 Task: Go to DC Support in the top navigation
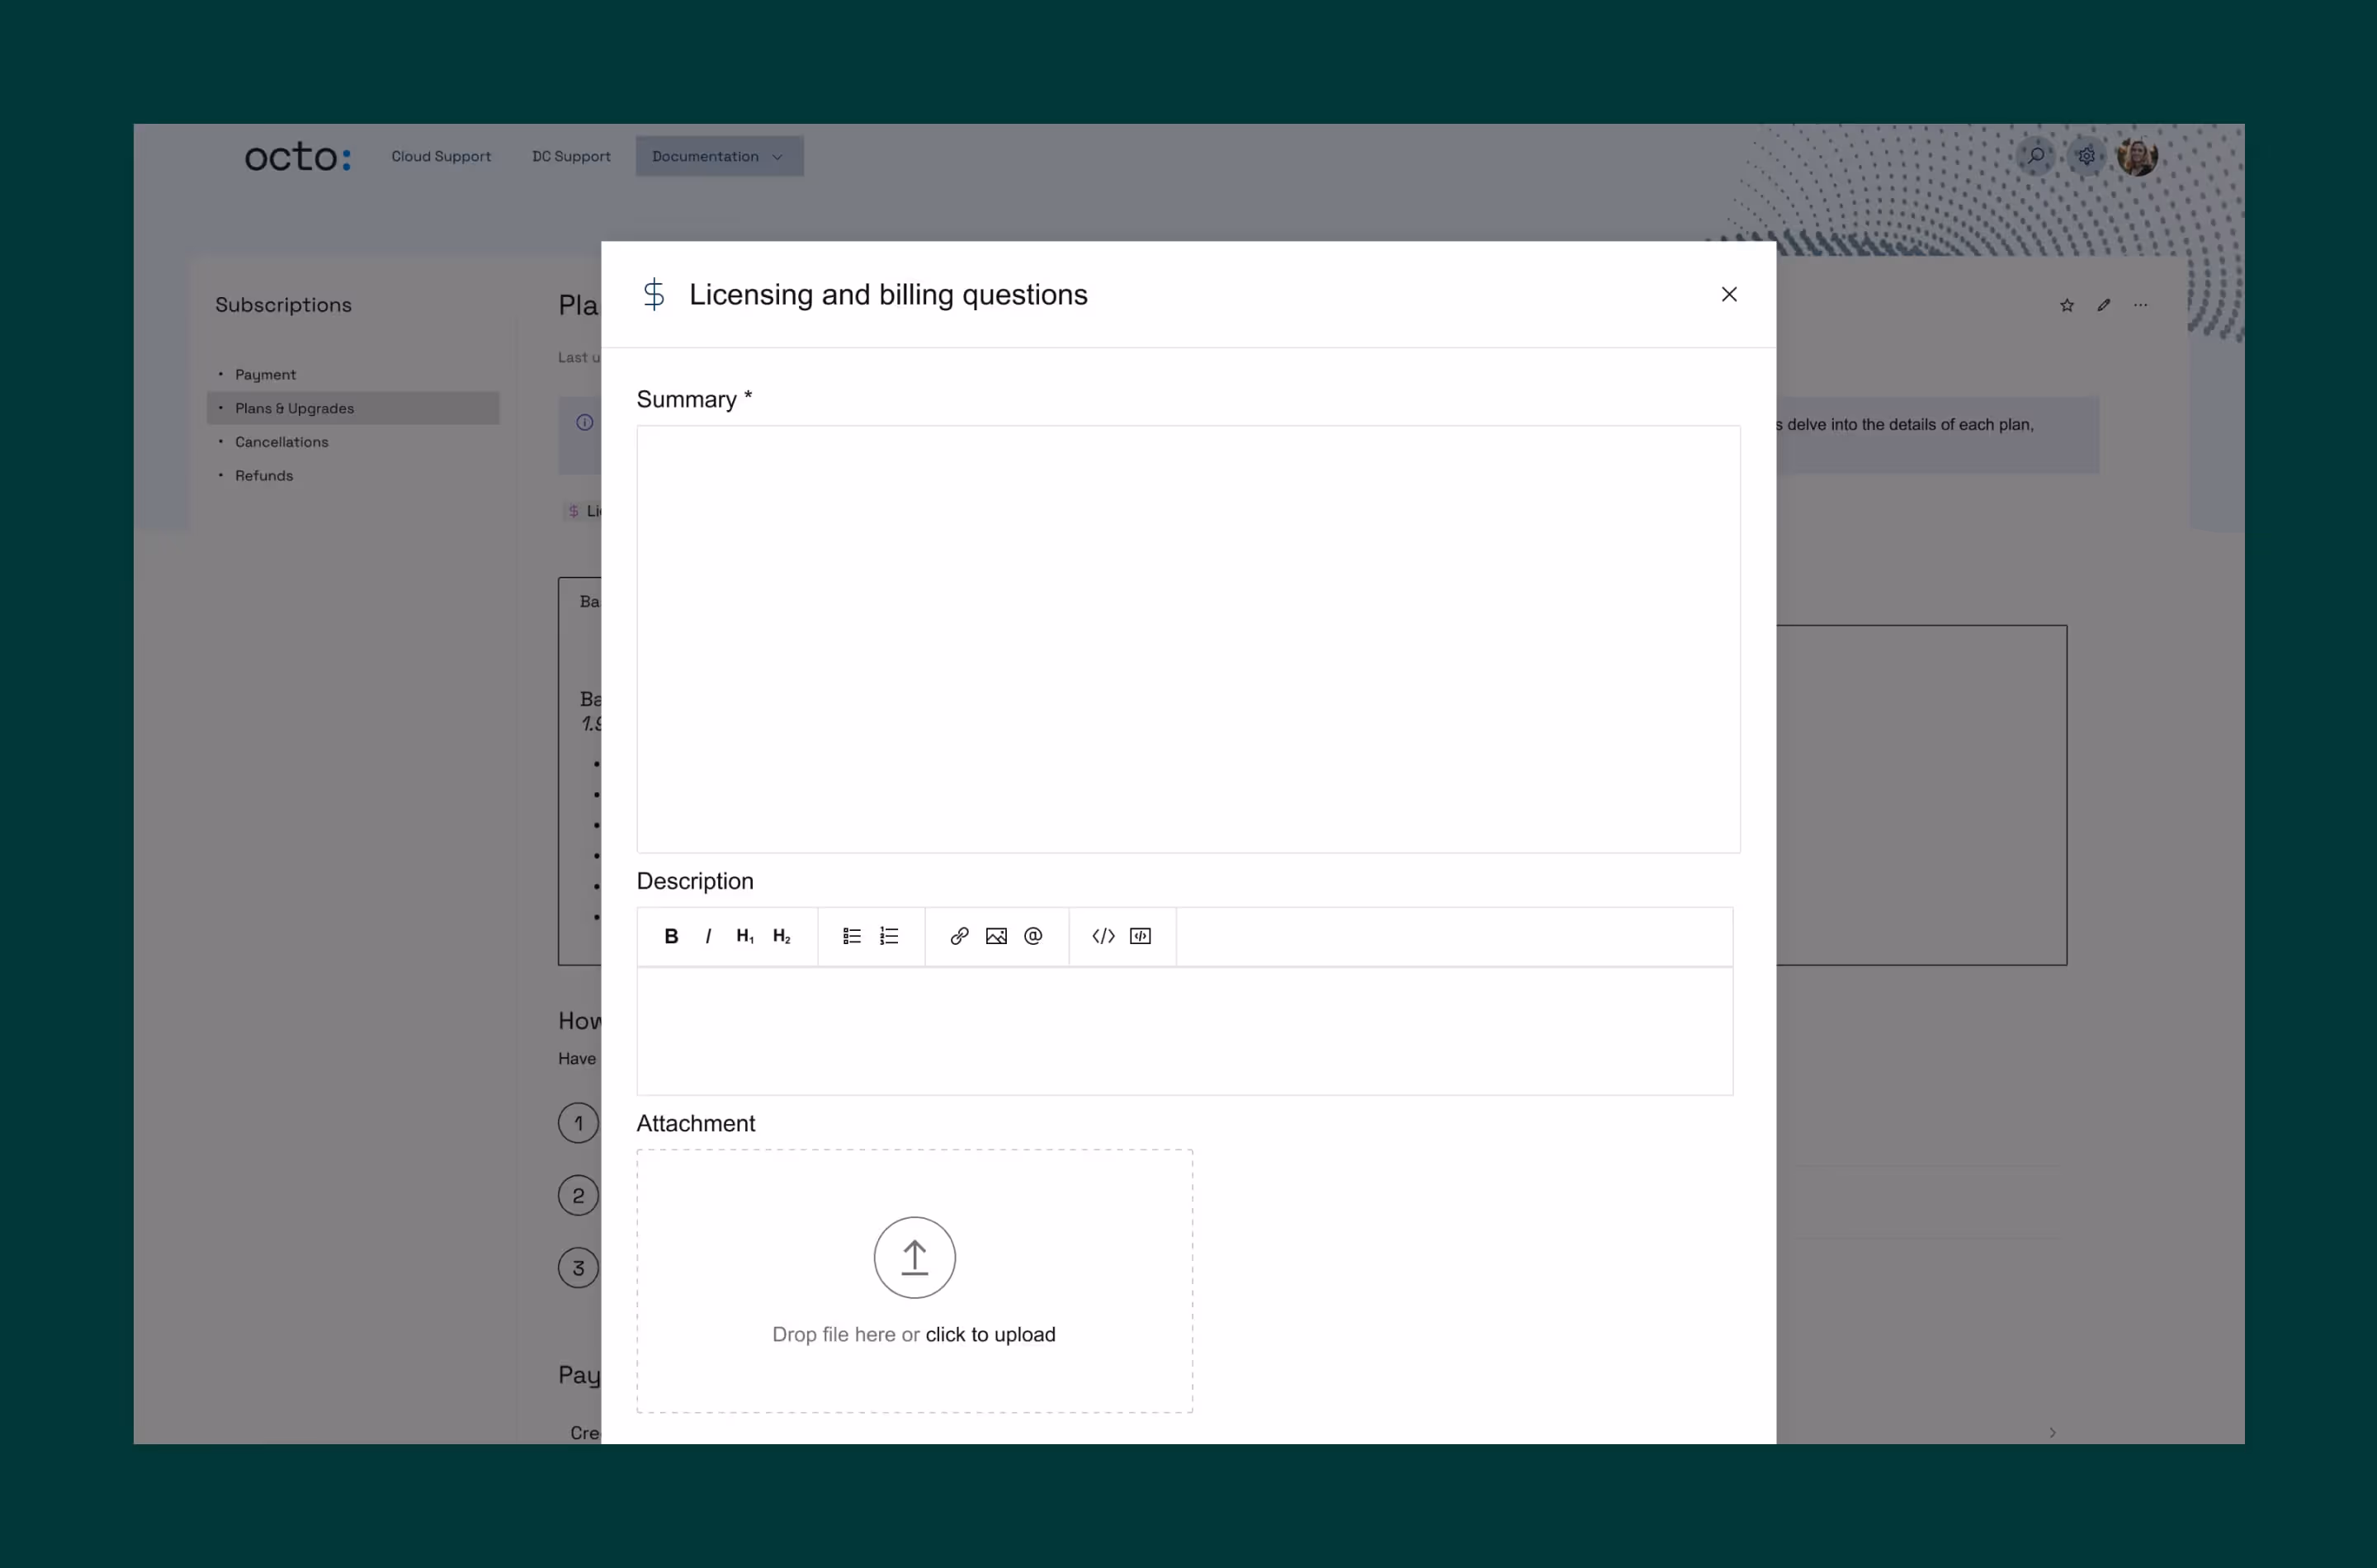point(571,156)
